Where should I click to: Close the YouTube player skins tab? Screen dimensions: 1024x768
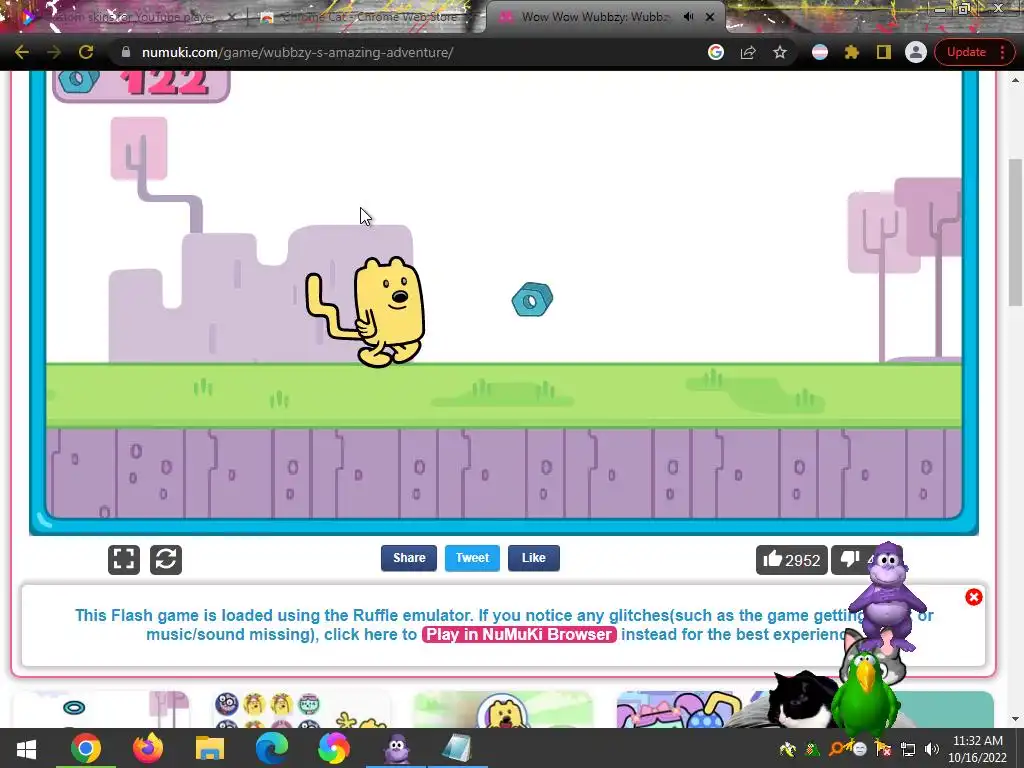[231, 17]
